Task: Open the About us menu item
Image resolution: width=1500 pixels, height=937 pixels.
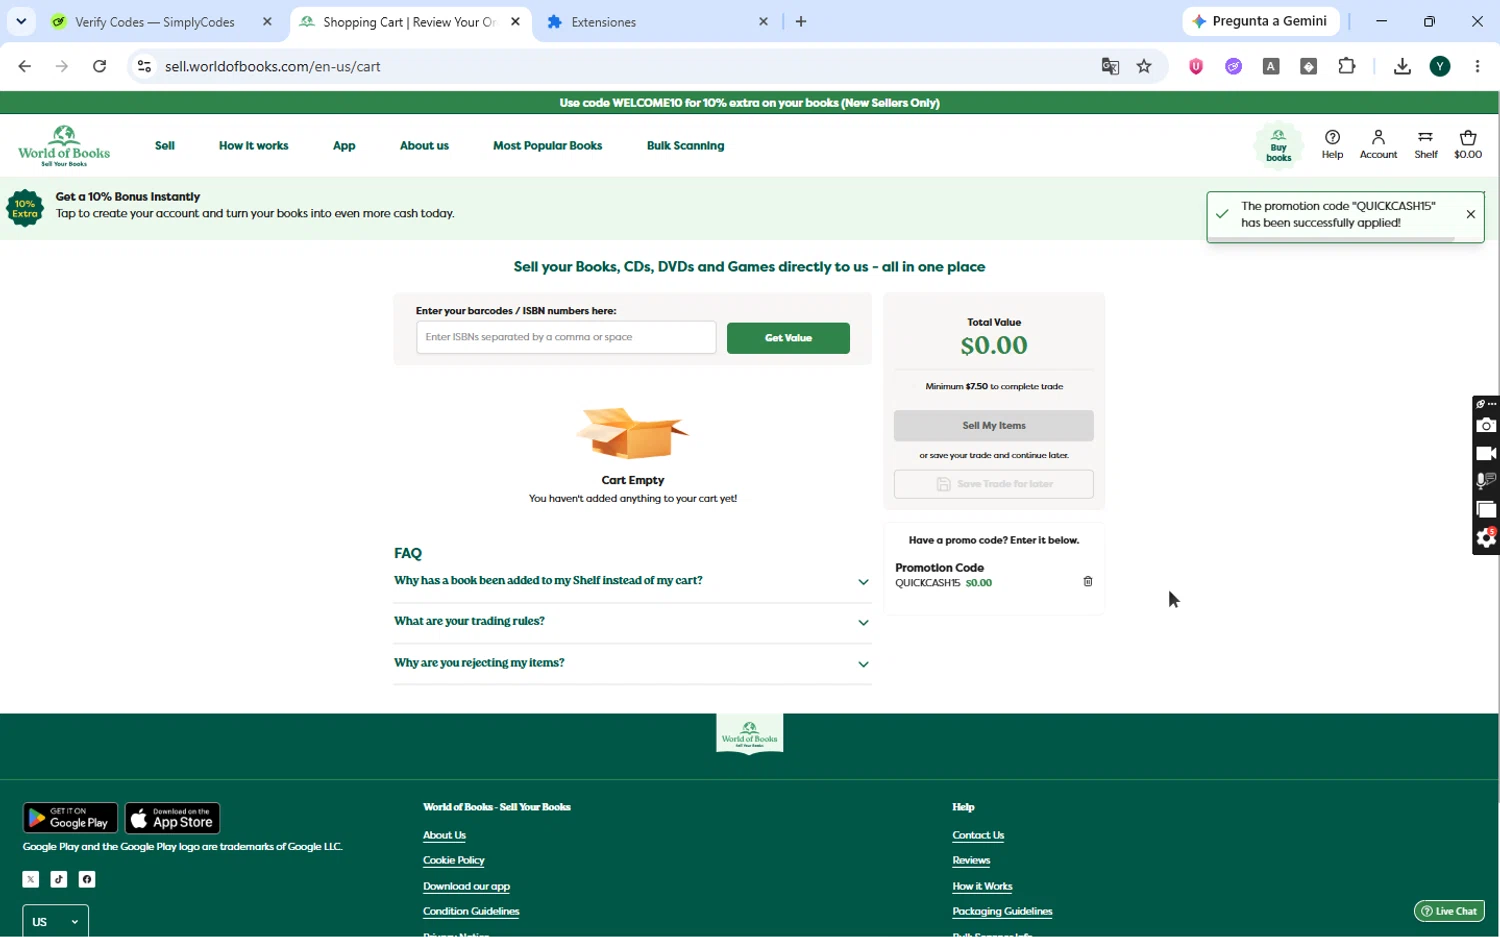Action: click(424, 146)
